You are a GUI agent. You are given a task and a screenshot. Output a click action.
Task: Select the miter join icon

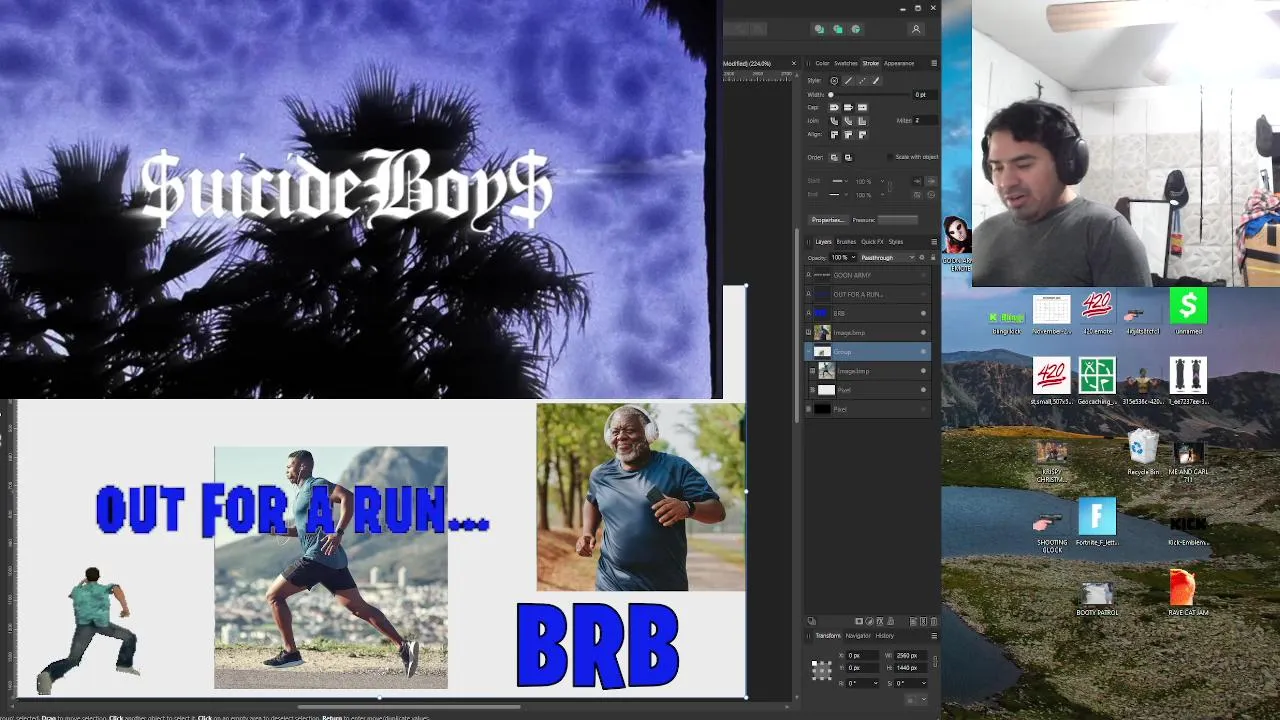(x=862, y=121)
